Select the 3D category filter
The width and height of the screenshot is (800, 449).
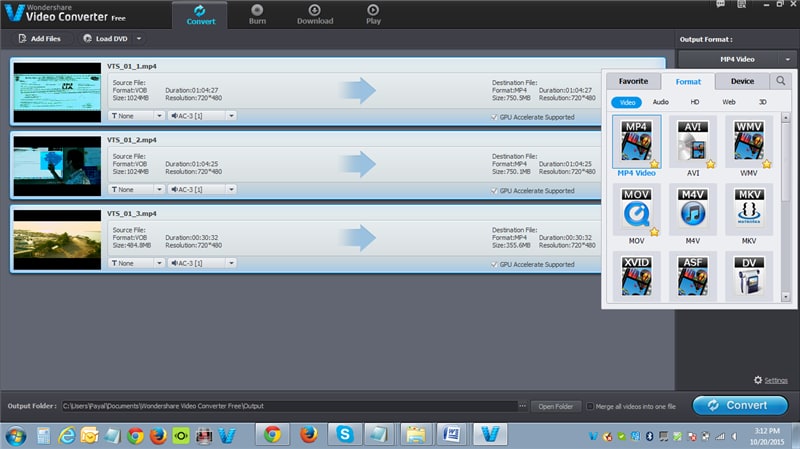tap(763, 102)
